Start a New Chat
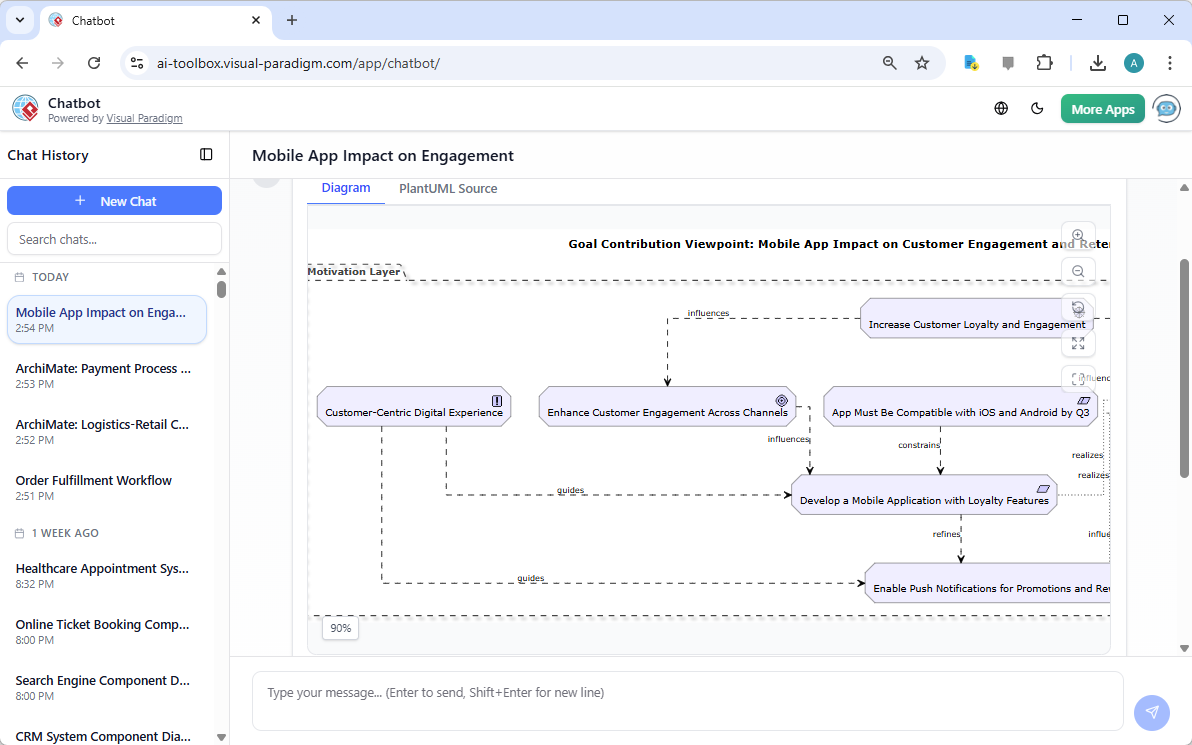 114,200
